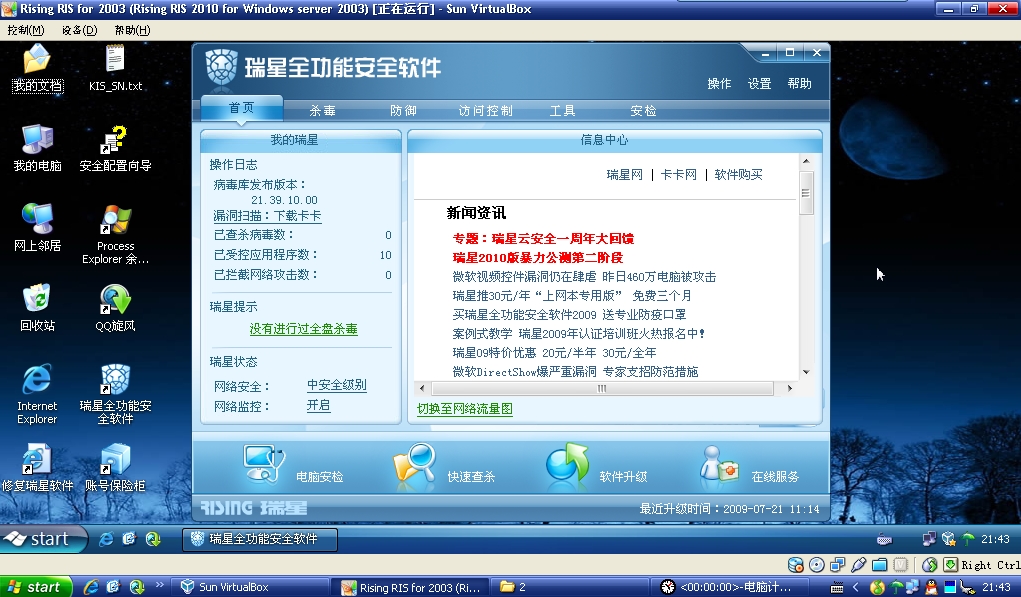Click guest Windows start button
Screen dimensions: 1021x597
[44, 539]
